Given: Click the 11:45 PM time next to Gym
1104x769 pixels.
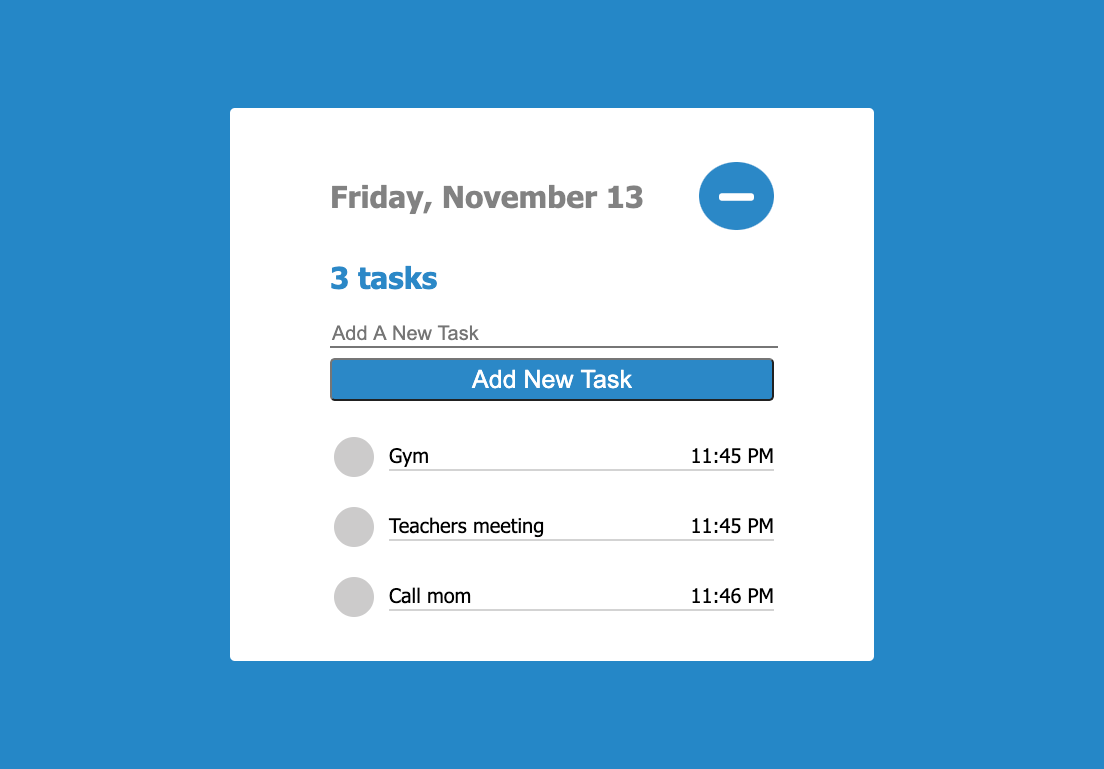Looking at the screenshot, I should [x=730, y=456].
